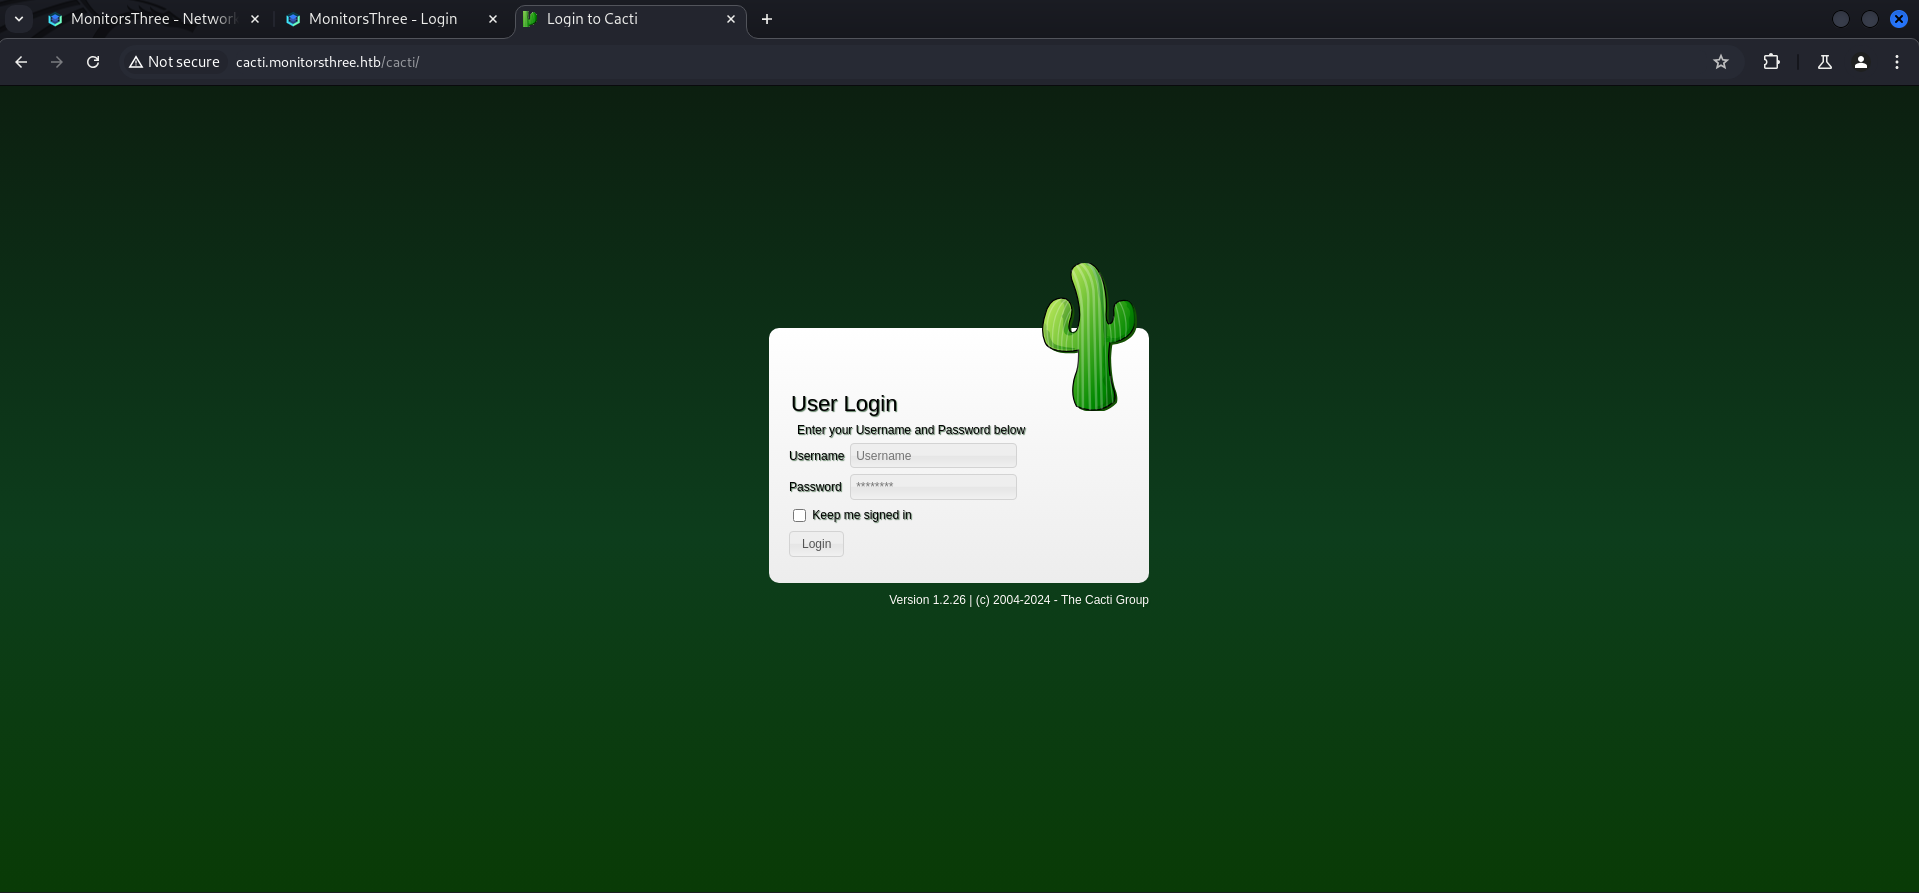Close the MonitorsThree - Login tab

pyautogui.click(x=493, y=19)
